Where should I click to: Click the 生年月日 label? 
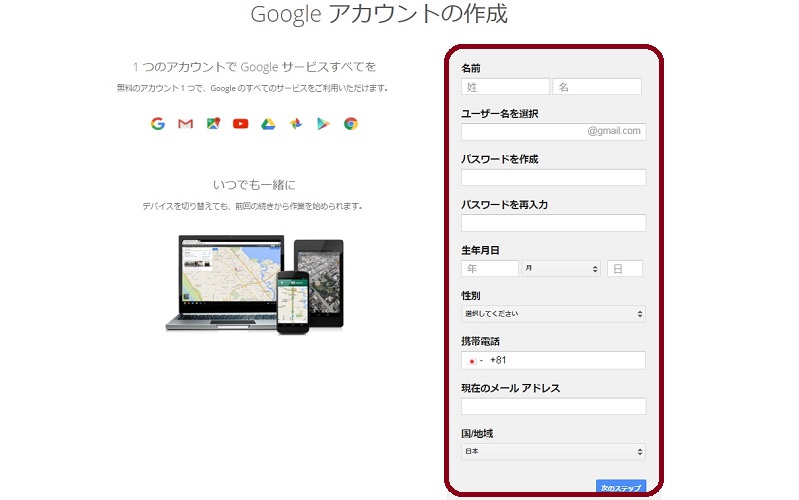[480, 250]
